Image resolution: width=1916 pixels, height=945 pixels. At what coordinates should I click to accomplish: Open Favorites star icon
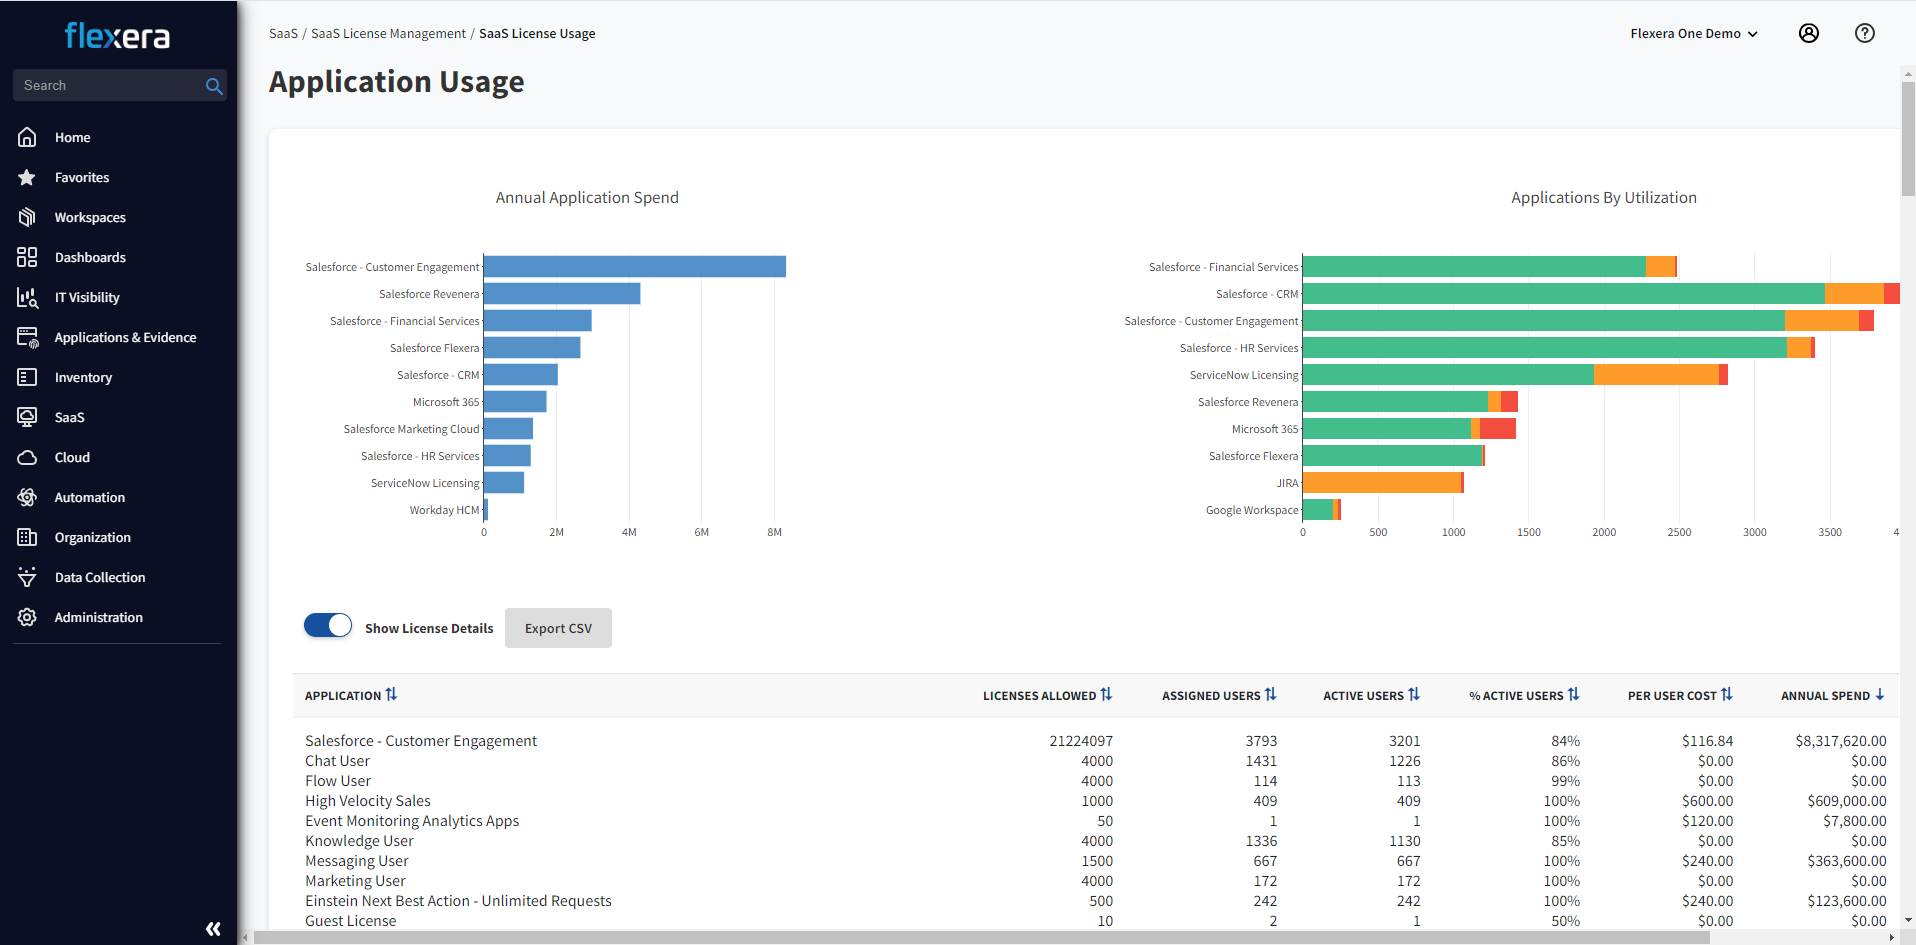[27, 177]
